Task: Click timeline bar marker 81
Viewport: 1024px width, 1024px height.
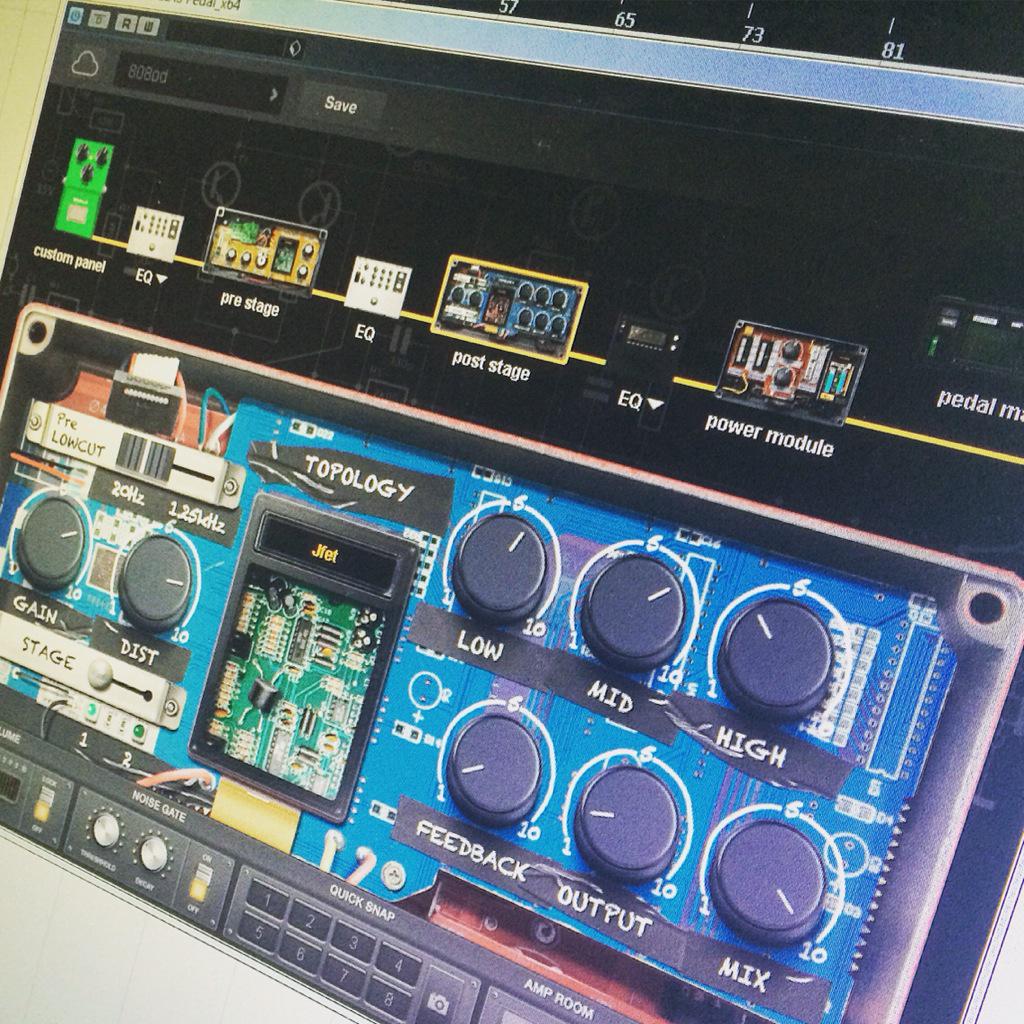Action: pyautogui.click(x=893, y=50)
